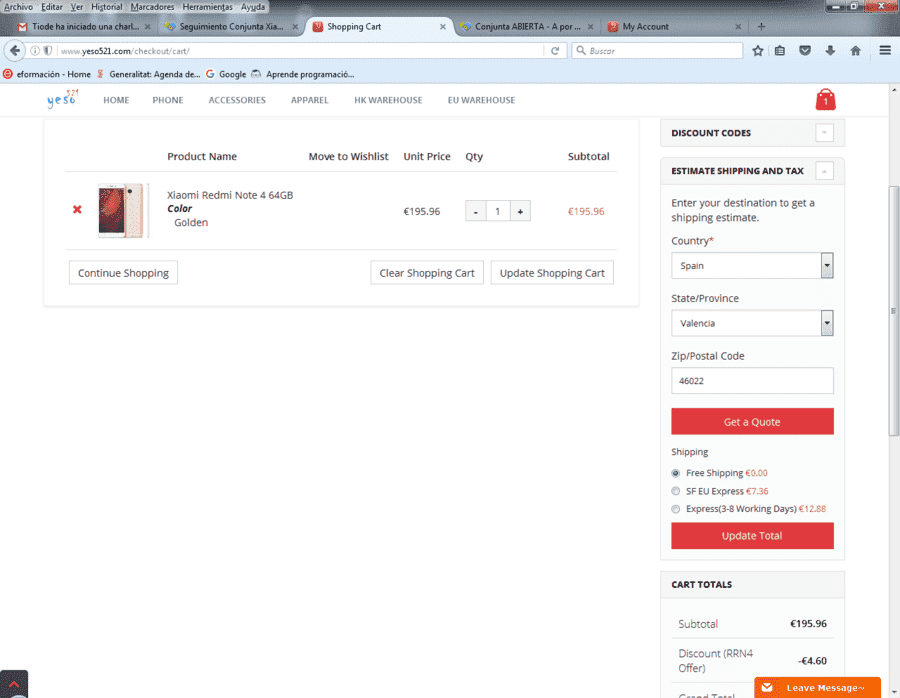Image resolution: width=900 pixels, height=698 pixels.
Task: Click the red shopping bag cart icon
Action: (825, 100)
